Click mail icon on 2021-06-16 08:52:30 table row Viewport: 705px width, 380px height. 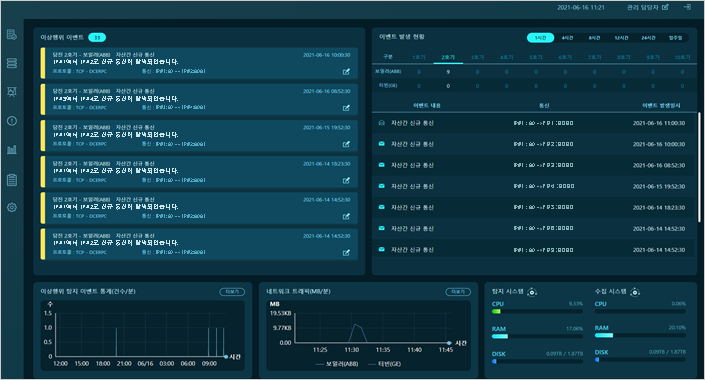coord(382,165)
